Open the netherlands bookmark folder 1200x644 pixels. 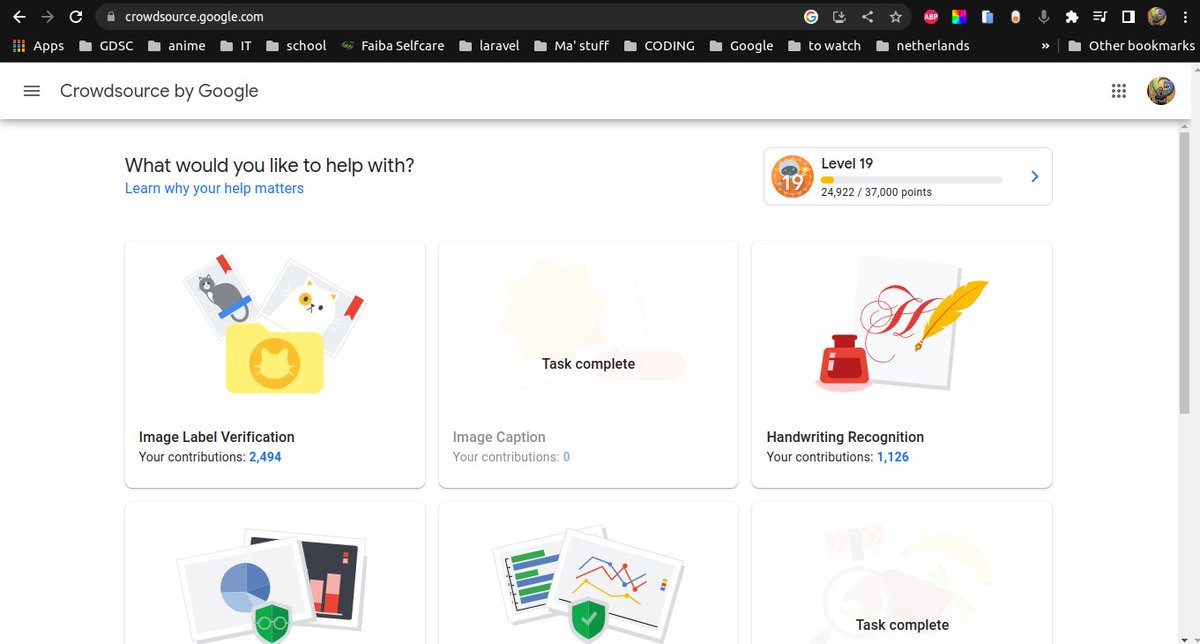pos(921,46)
